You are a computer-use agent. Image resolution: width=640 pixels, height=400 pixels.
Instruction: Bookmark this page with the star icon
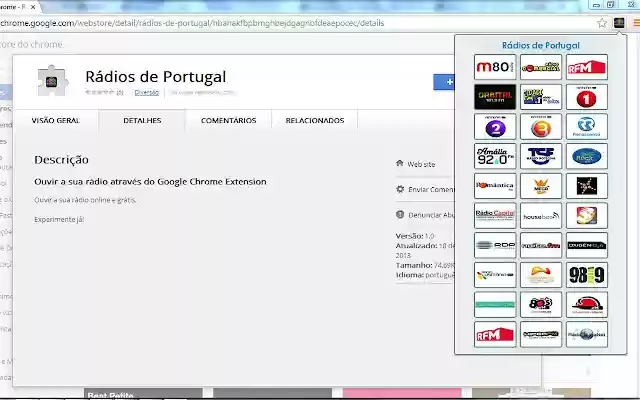click(602, 23)
